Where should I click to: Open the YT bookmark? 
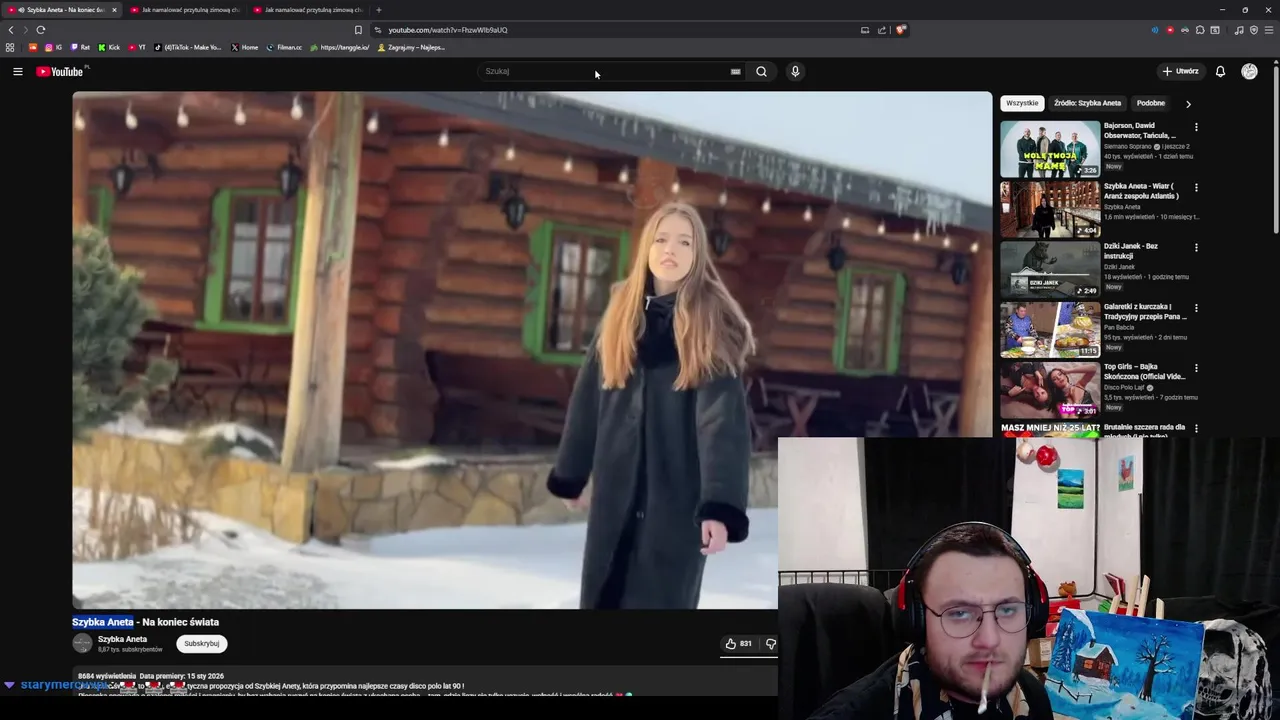click(137, 47)
